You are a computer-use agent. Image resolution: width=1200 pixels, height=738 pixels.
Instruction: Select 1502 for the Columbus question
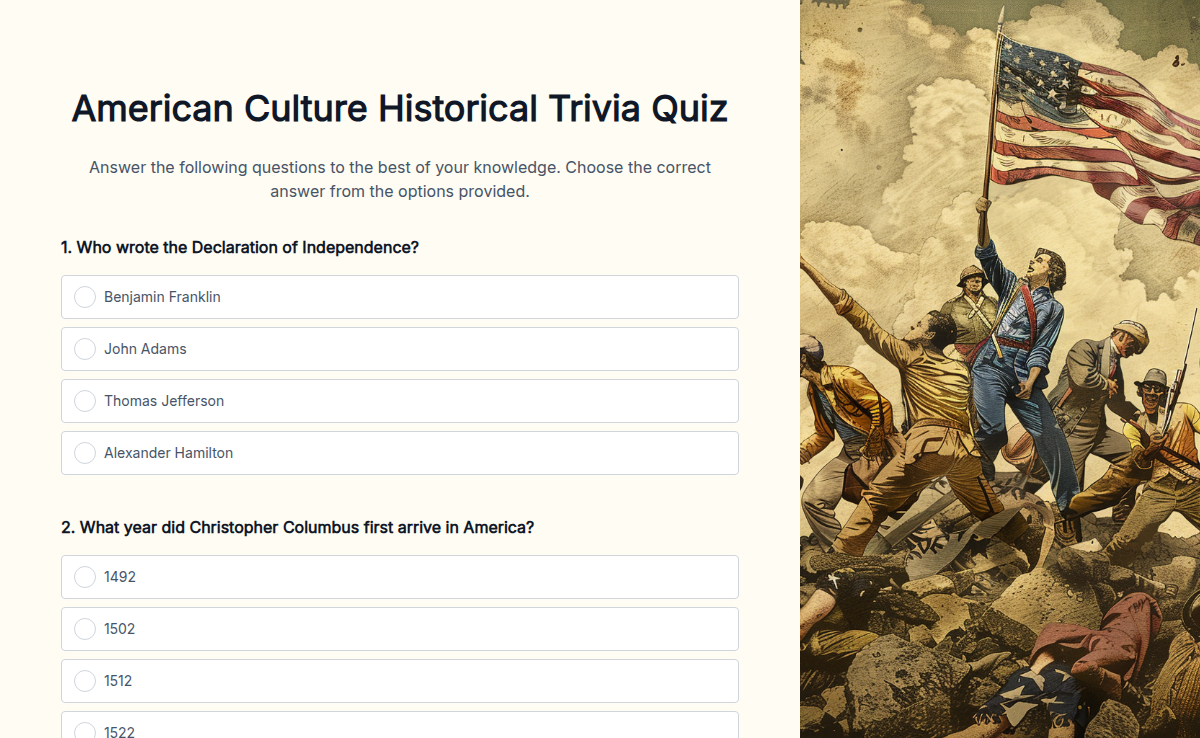click(85, 629)
